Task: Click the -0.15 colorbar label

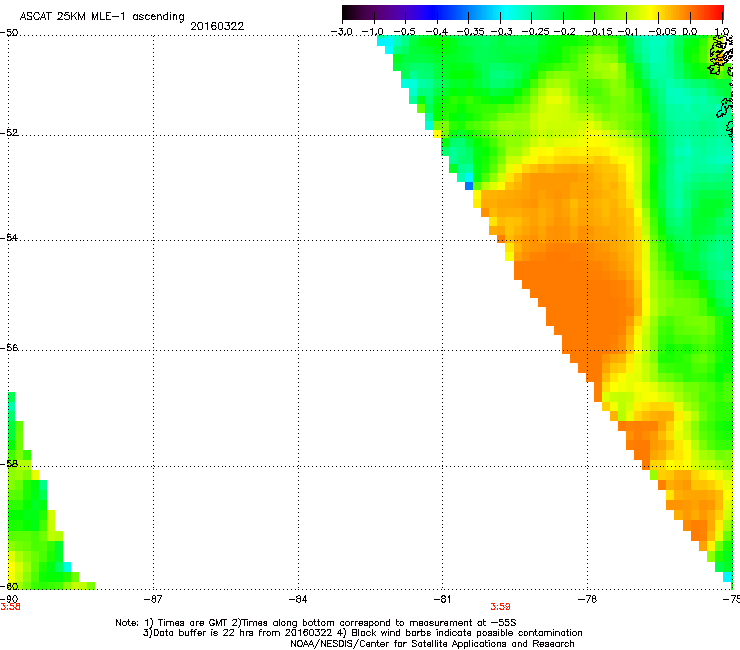Action: pyautogui.click(x=598, y=32)
